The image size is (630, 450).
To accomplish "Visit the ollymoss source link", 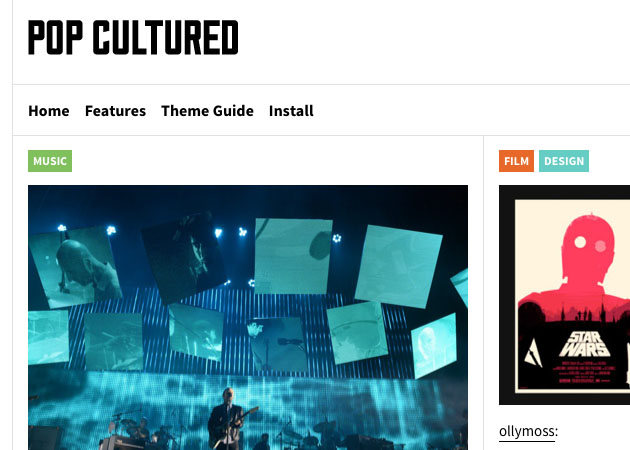I will (x=527, y=432).
